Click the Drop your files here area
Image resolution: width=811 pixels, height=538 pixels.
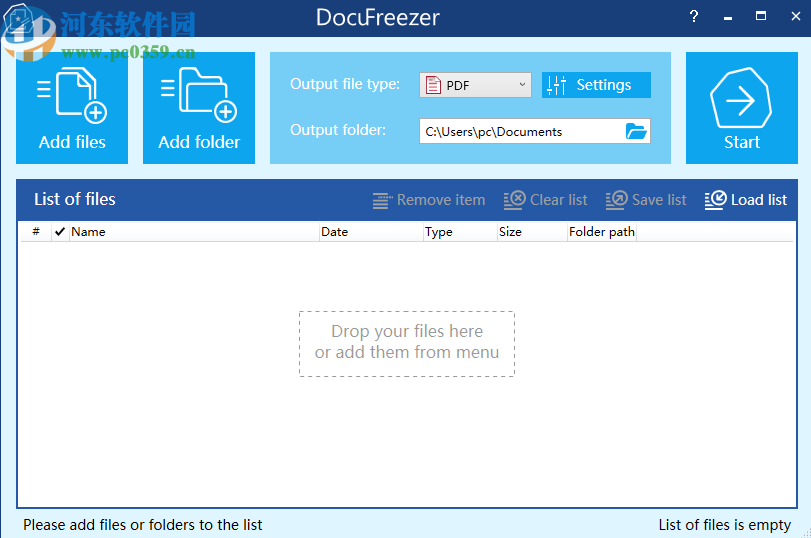[407, 343]
